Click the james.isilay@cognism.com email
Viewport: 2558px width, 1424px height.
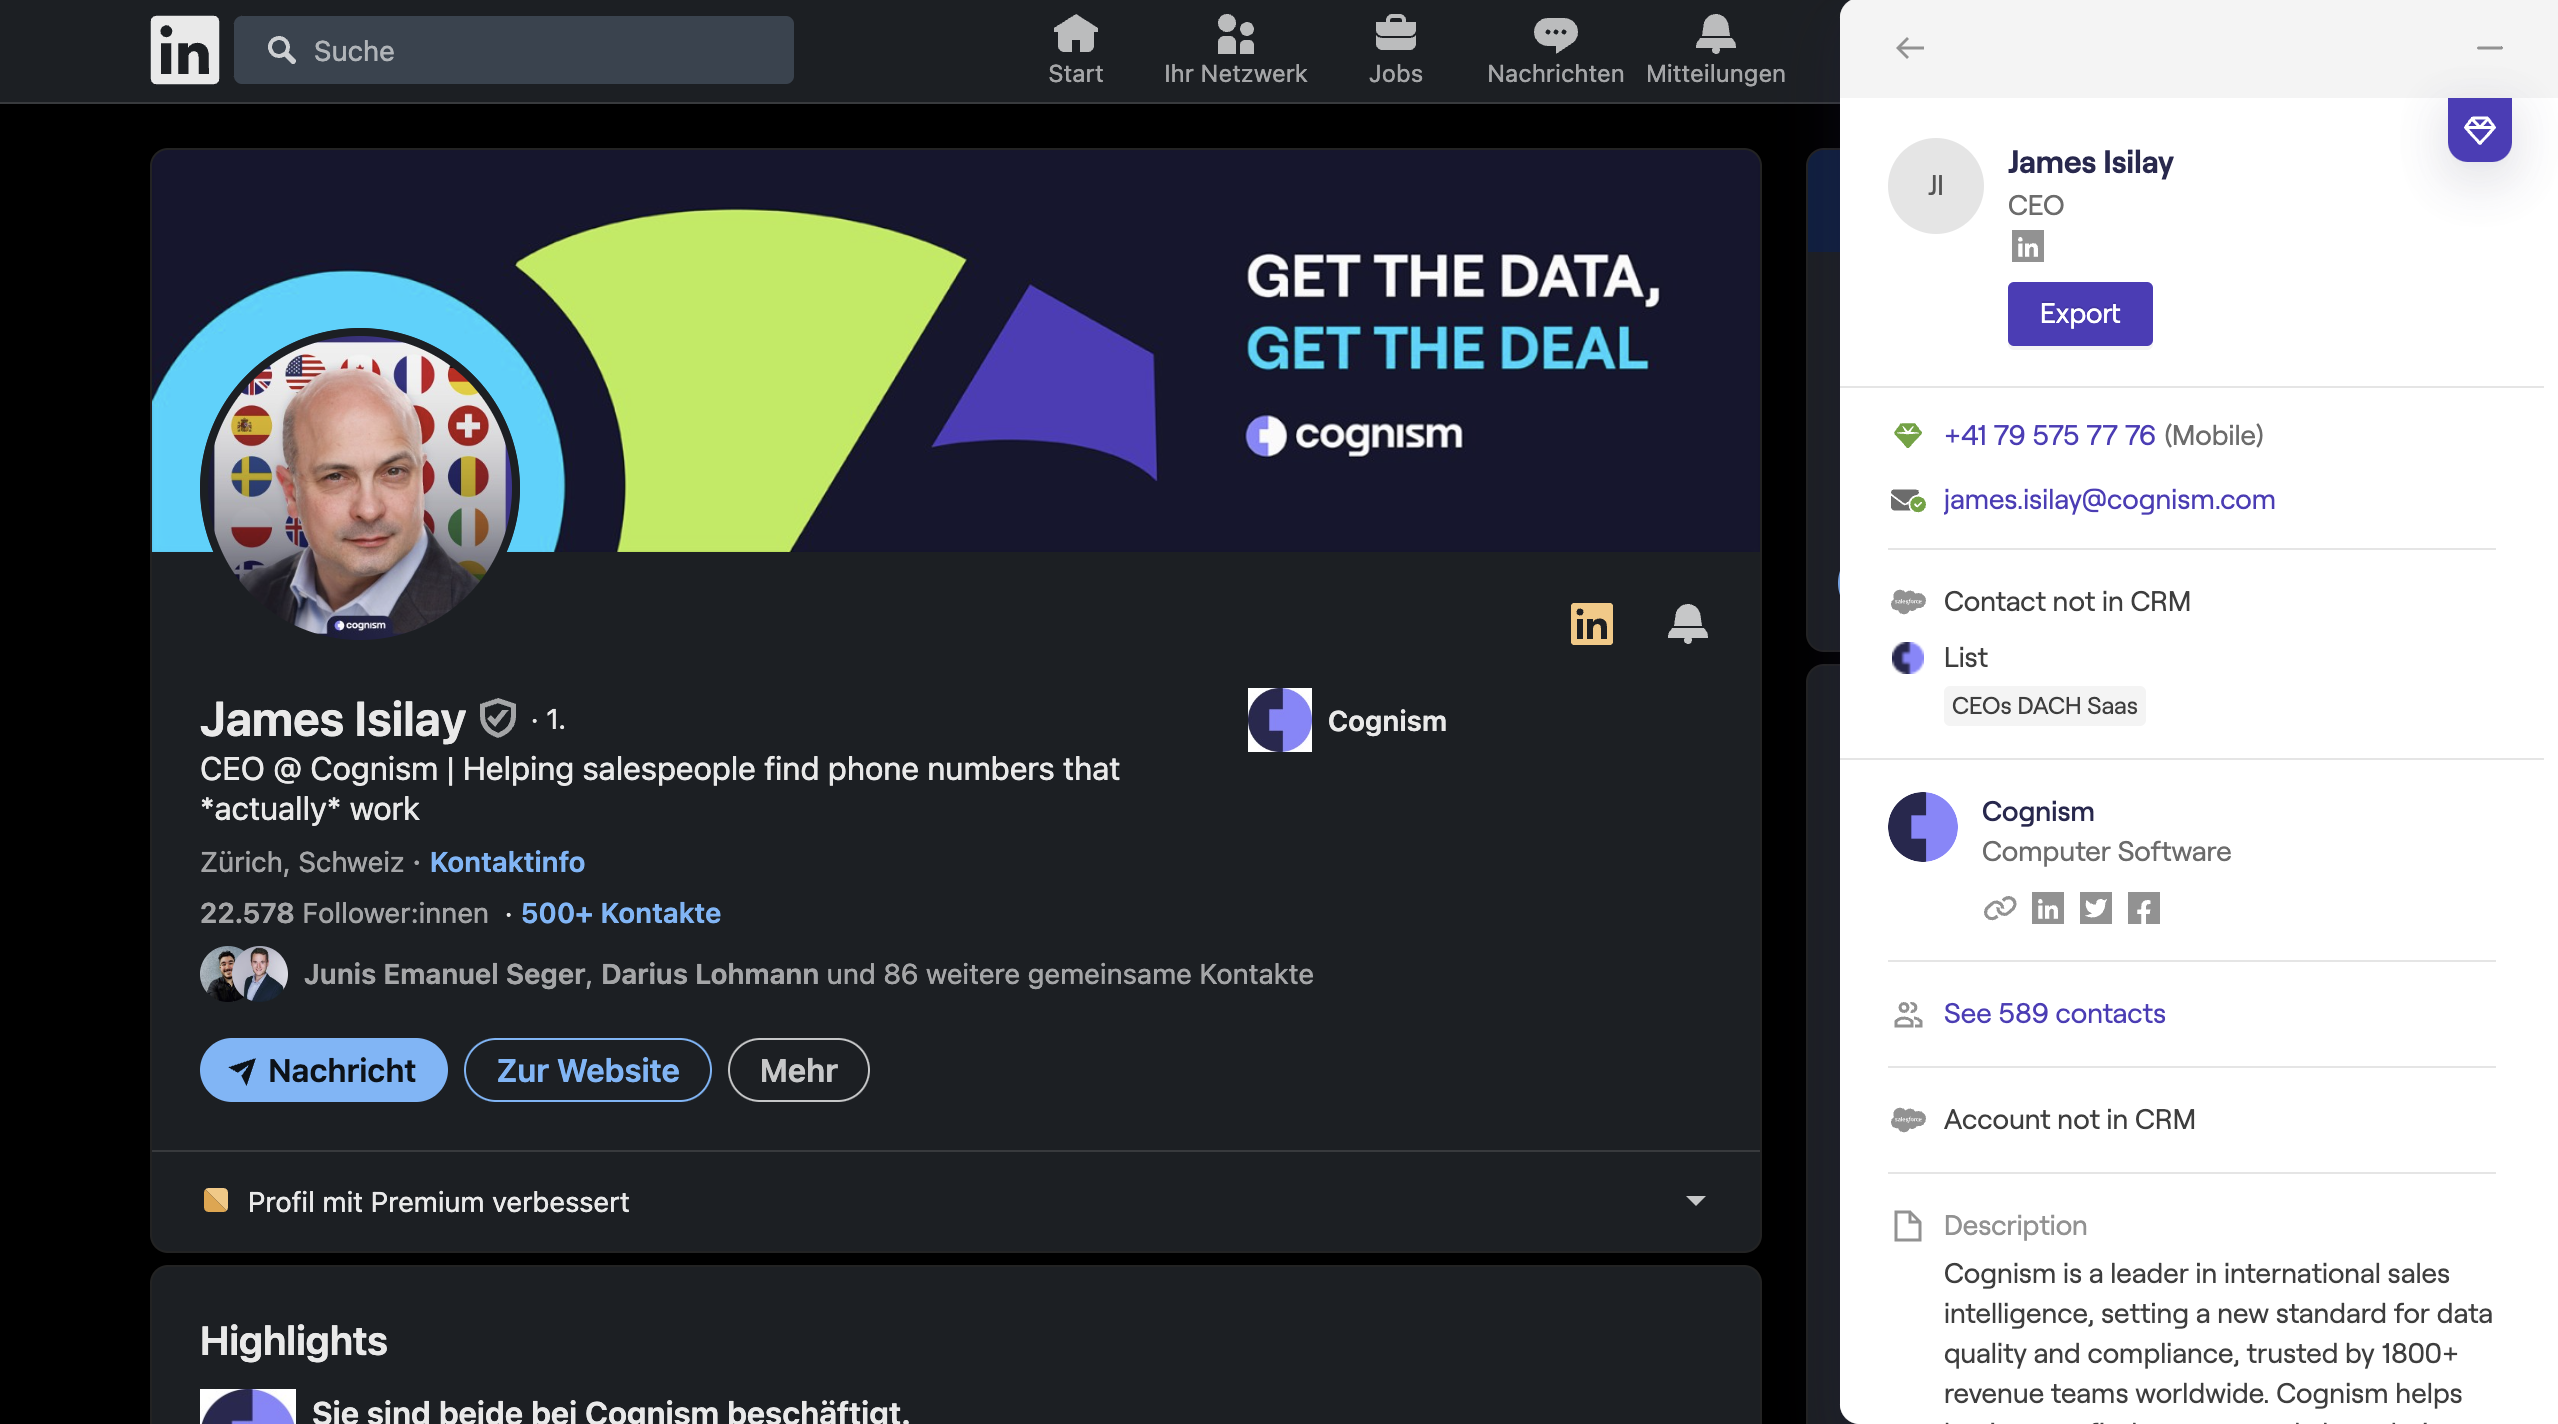point(2109,500)
